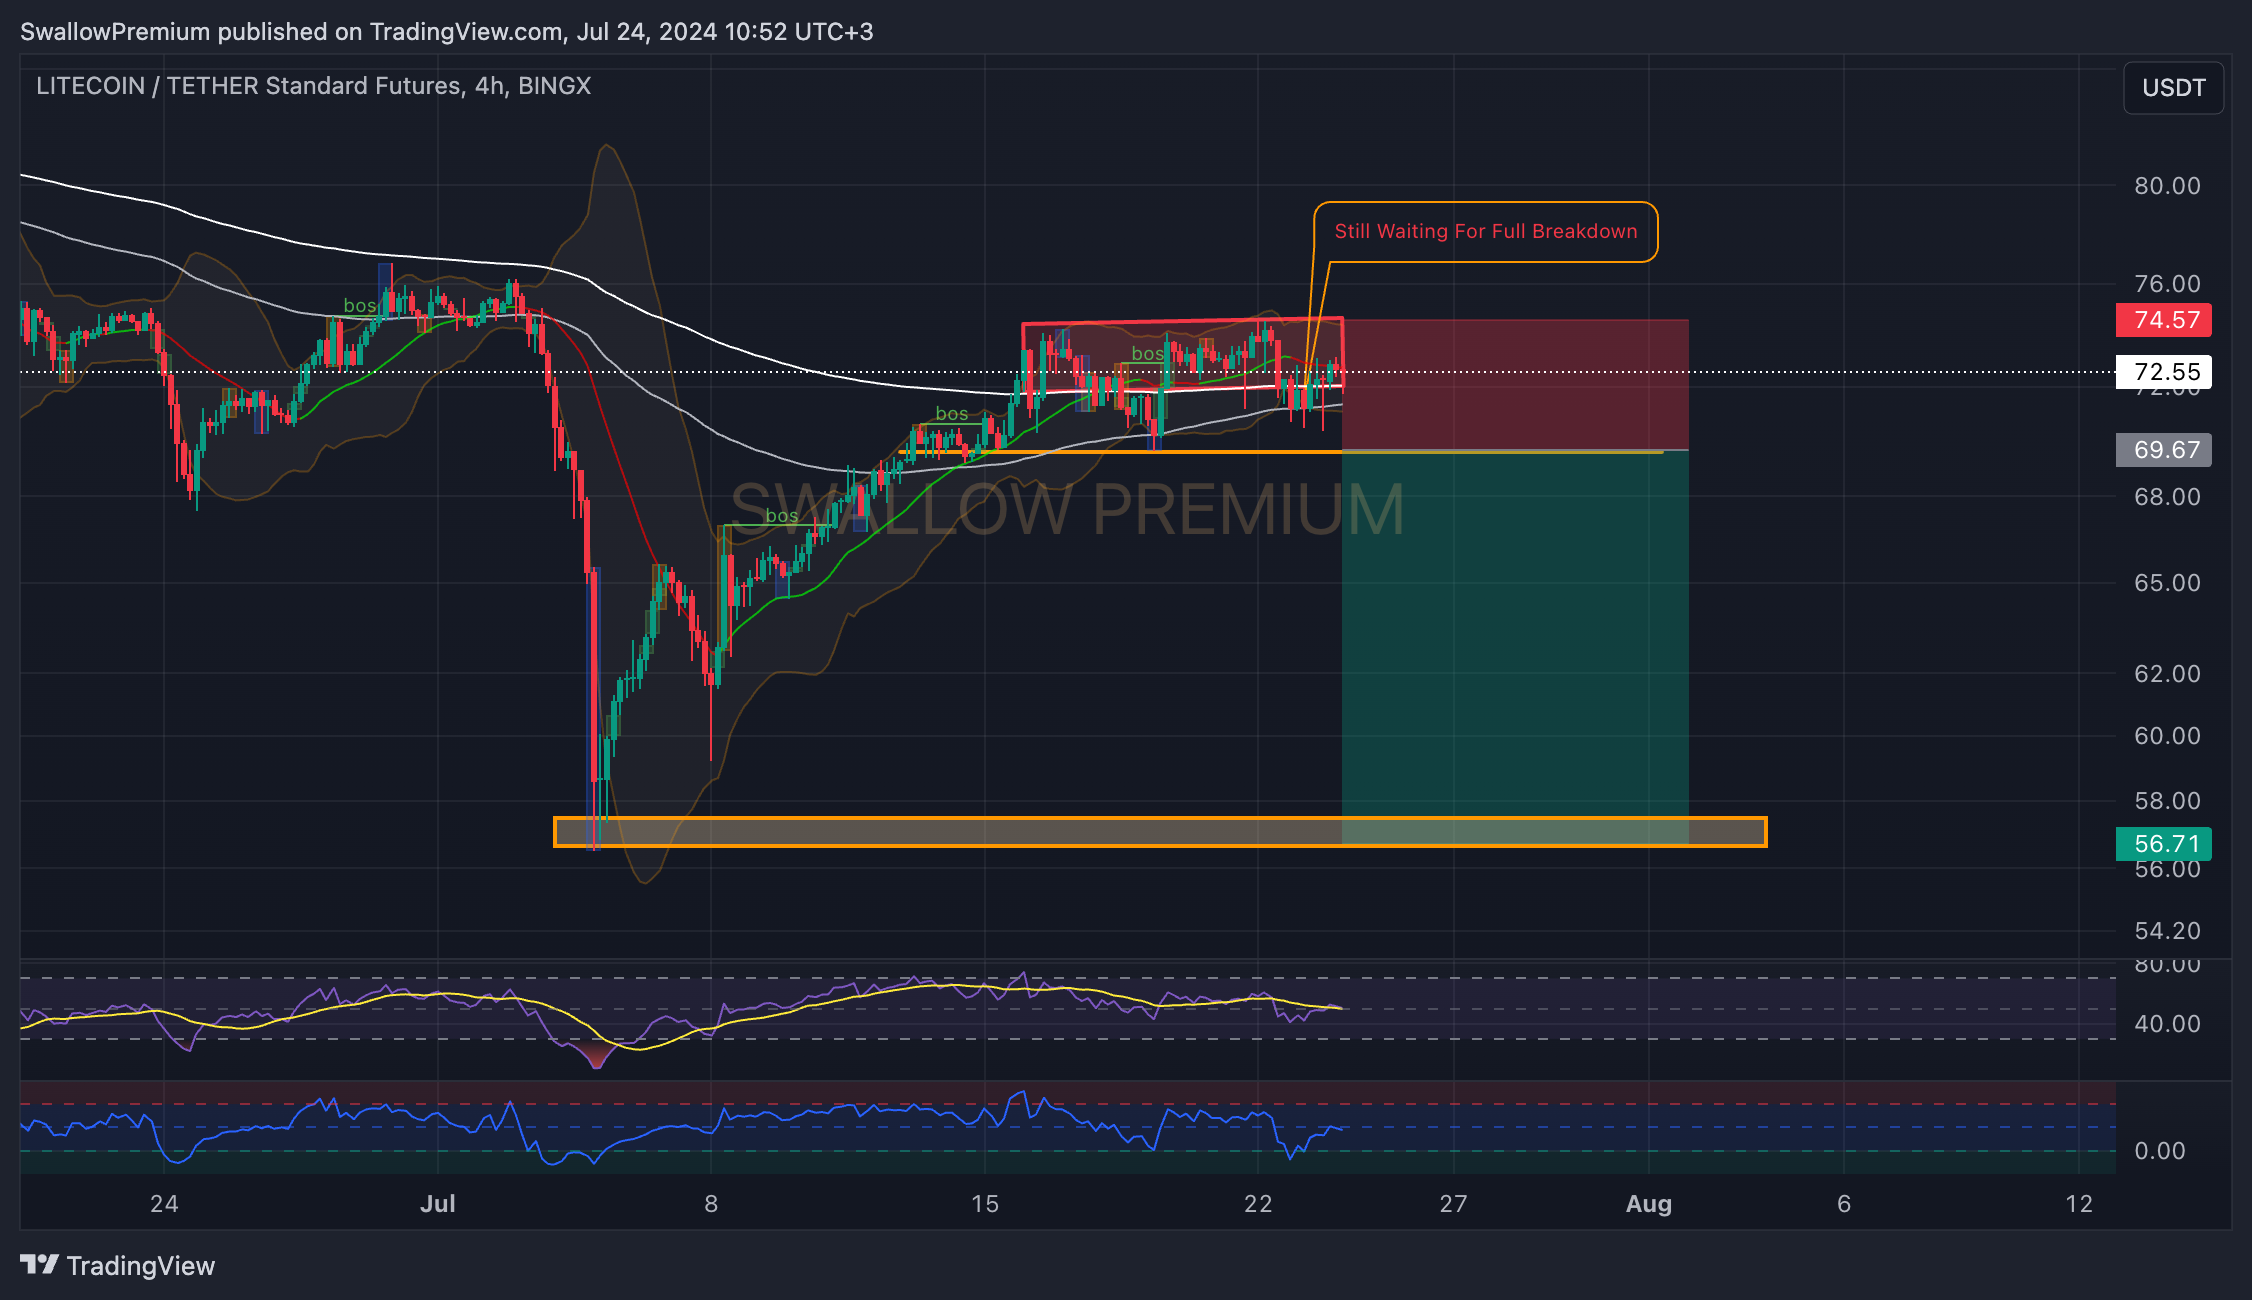Click the 60.00 price axis label
The height and width of the screenshot is (1300, 2252).
[2167, 736]
